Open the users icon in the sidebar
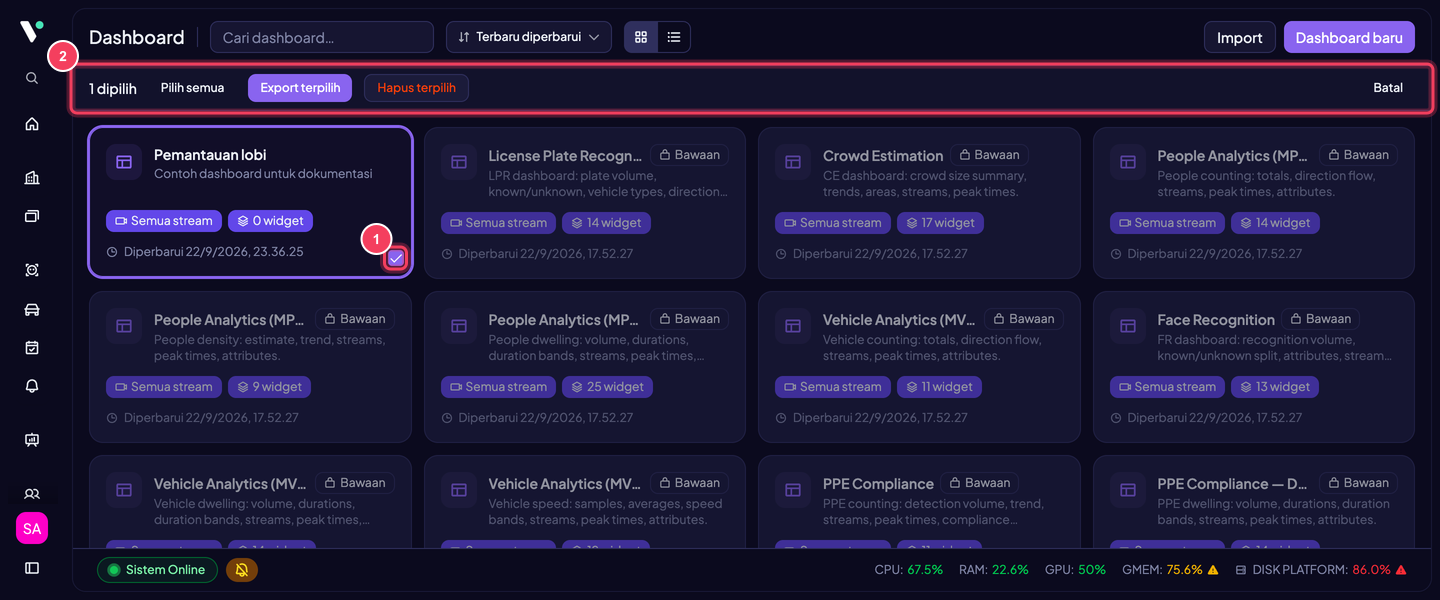Image resolution: width=1440 pixels, height=600 pixels. click(x=32, y=494)
